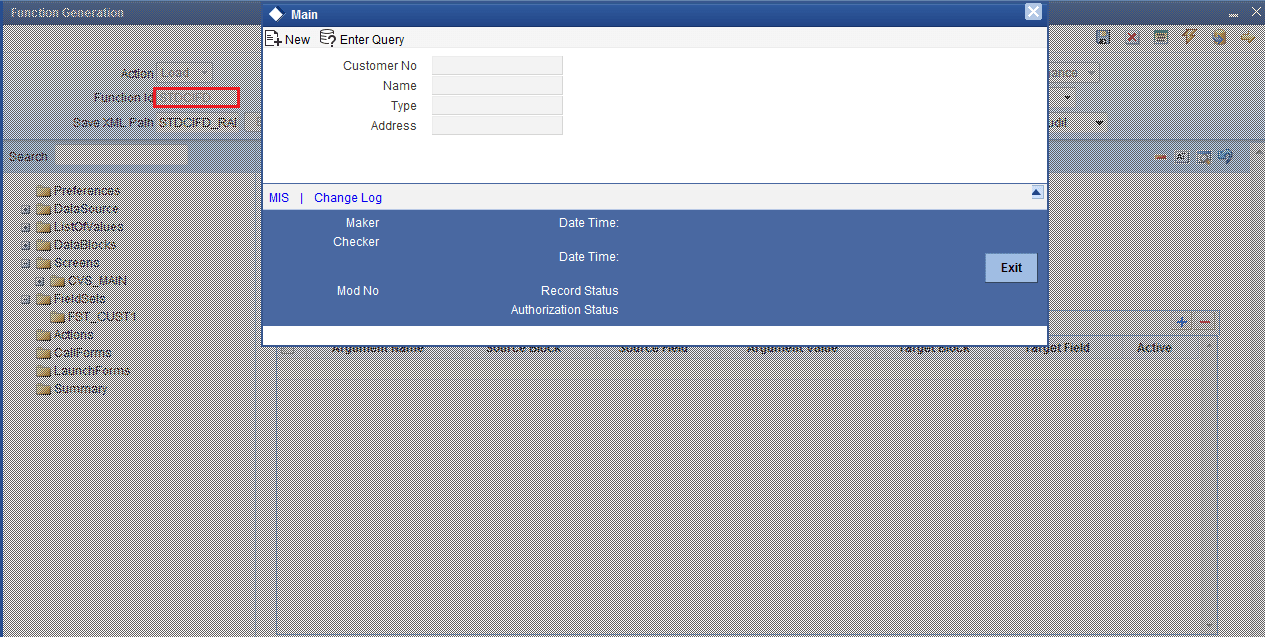Click the Exit button in Main window
This screenshot has height=637, width=1265.
pos(1011,268)
